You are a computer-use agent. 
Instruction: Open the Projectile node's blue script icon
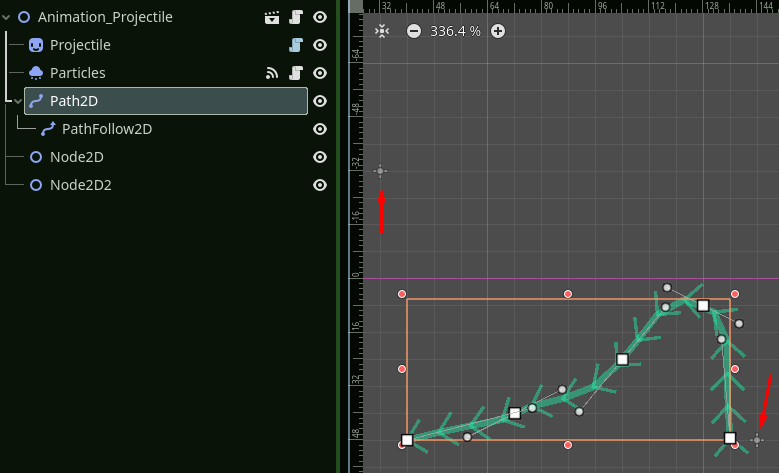(x=296, y=45)
